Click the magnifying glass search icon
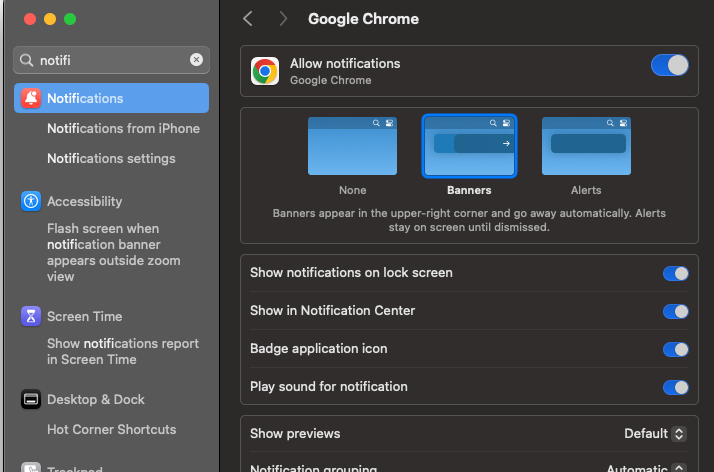 click(x=27, y=60)
